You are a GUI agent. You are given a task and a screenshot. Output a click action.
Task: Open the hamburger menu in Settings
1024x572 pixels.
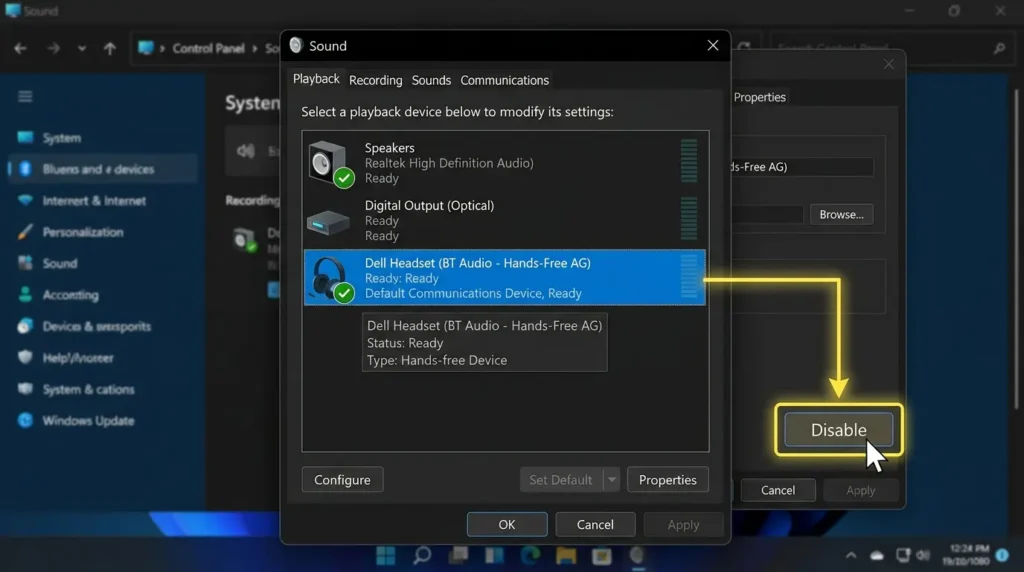click(x=25, y=97)
